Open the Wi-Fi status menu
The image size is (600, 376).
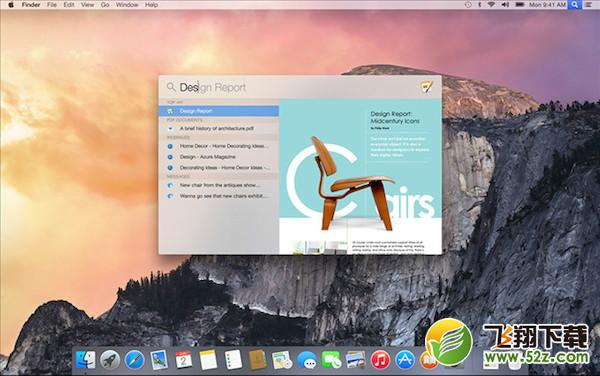[492, 5]
